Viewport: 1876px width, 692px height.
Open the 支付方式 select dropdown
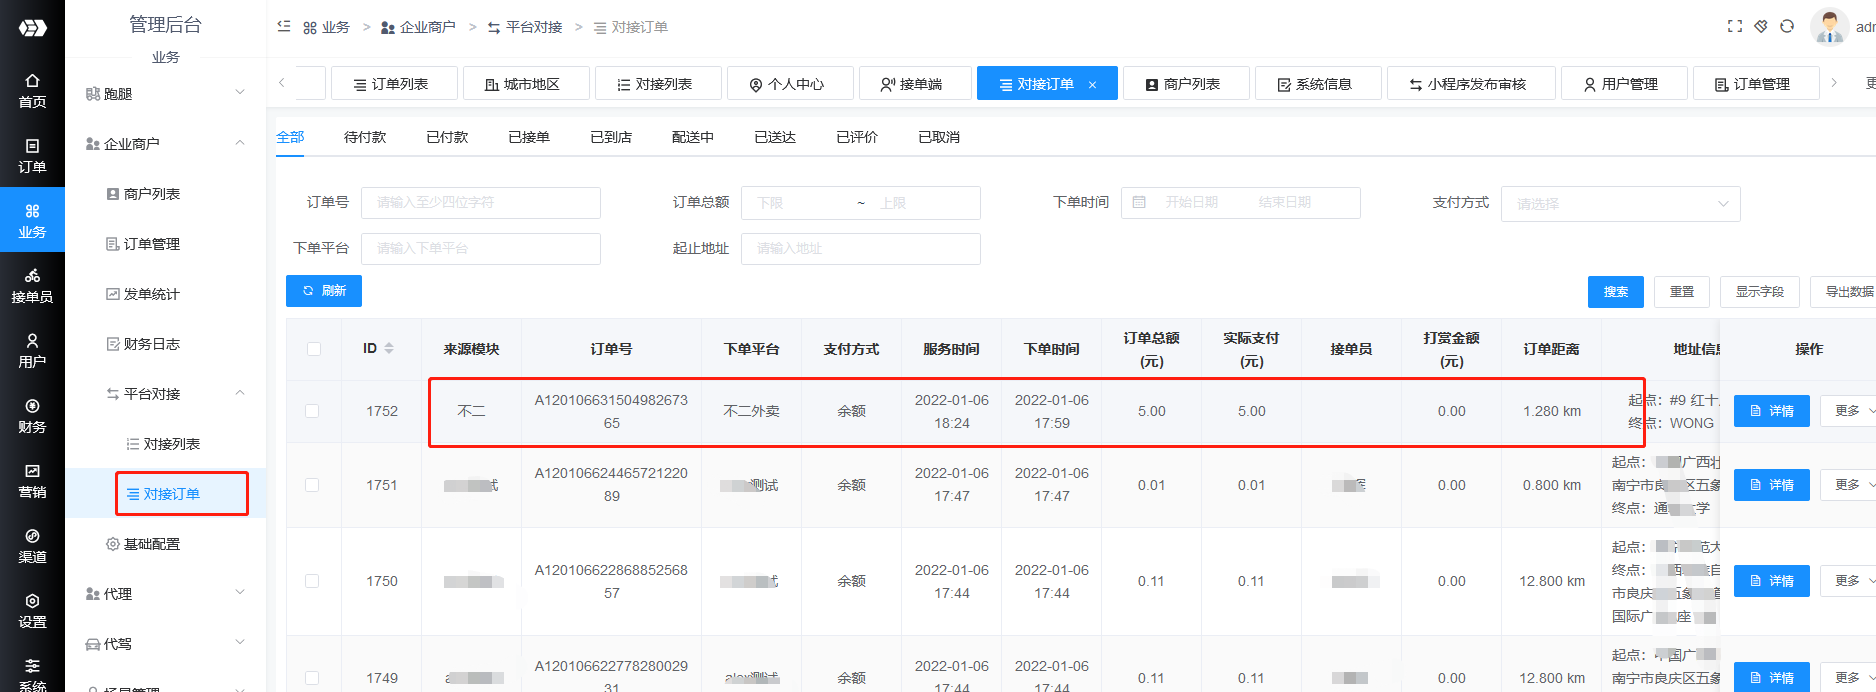point(1620,203)
